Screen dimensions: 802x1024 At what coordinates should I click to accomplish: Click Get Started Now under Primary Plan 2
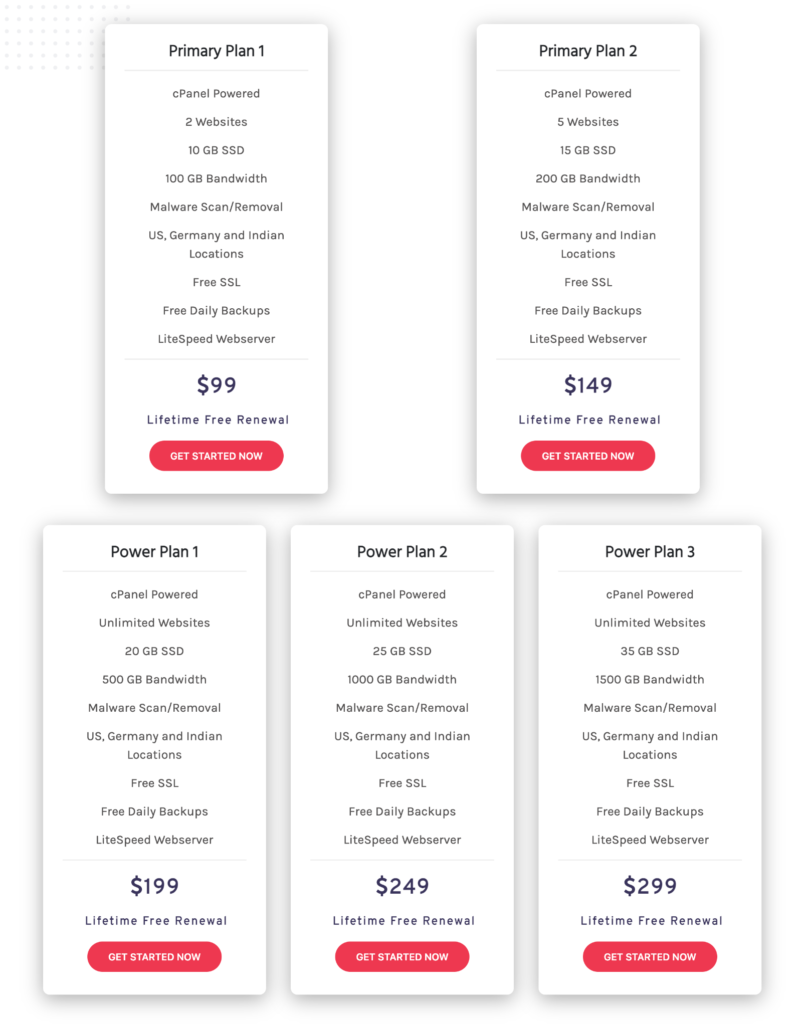pyautogui.click(x=588, y=456)
